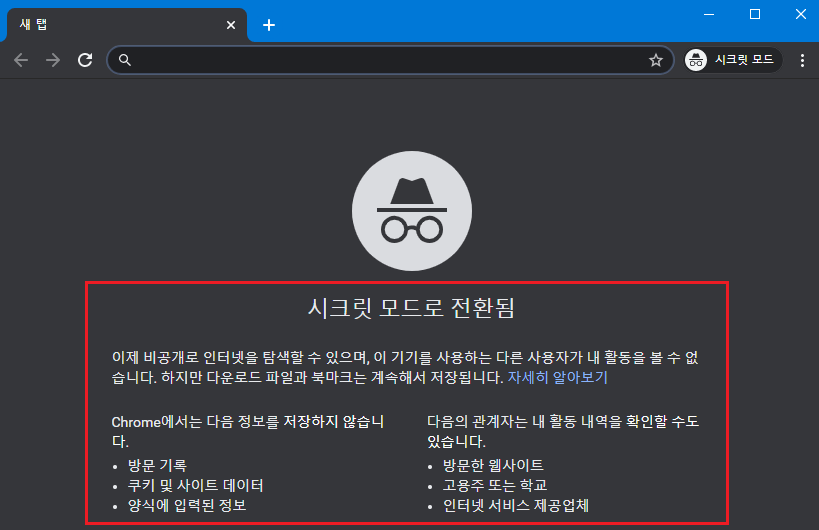Maximize the Chrome window

(x=755, y=15)
